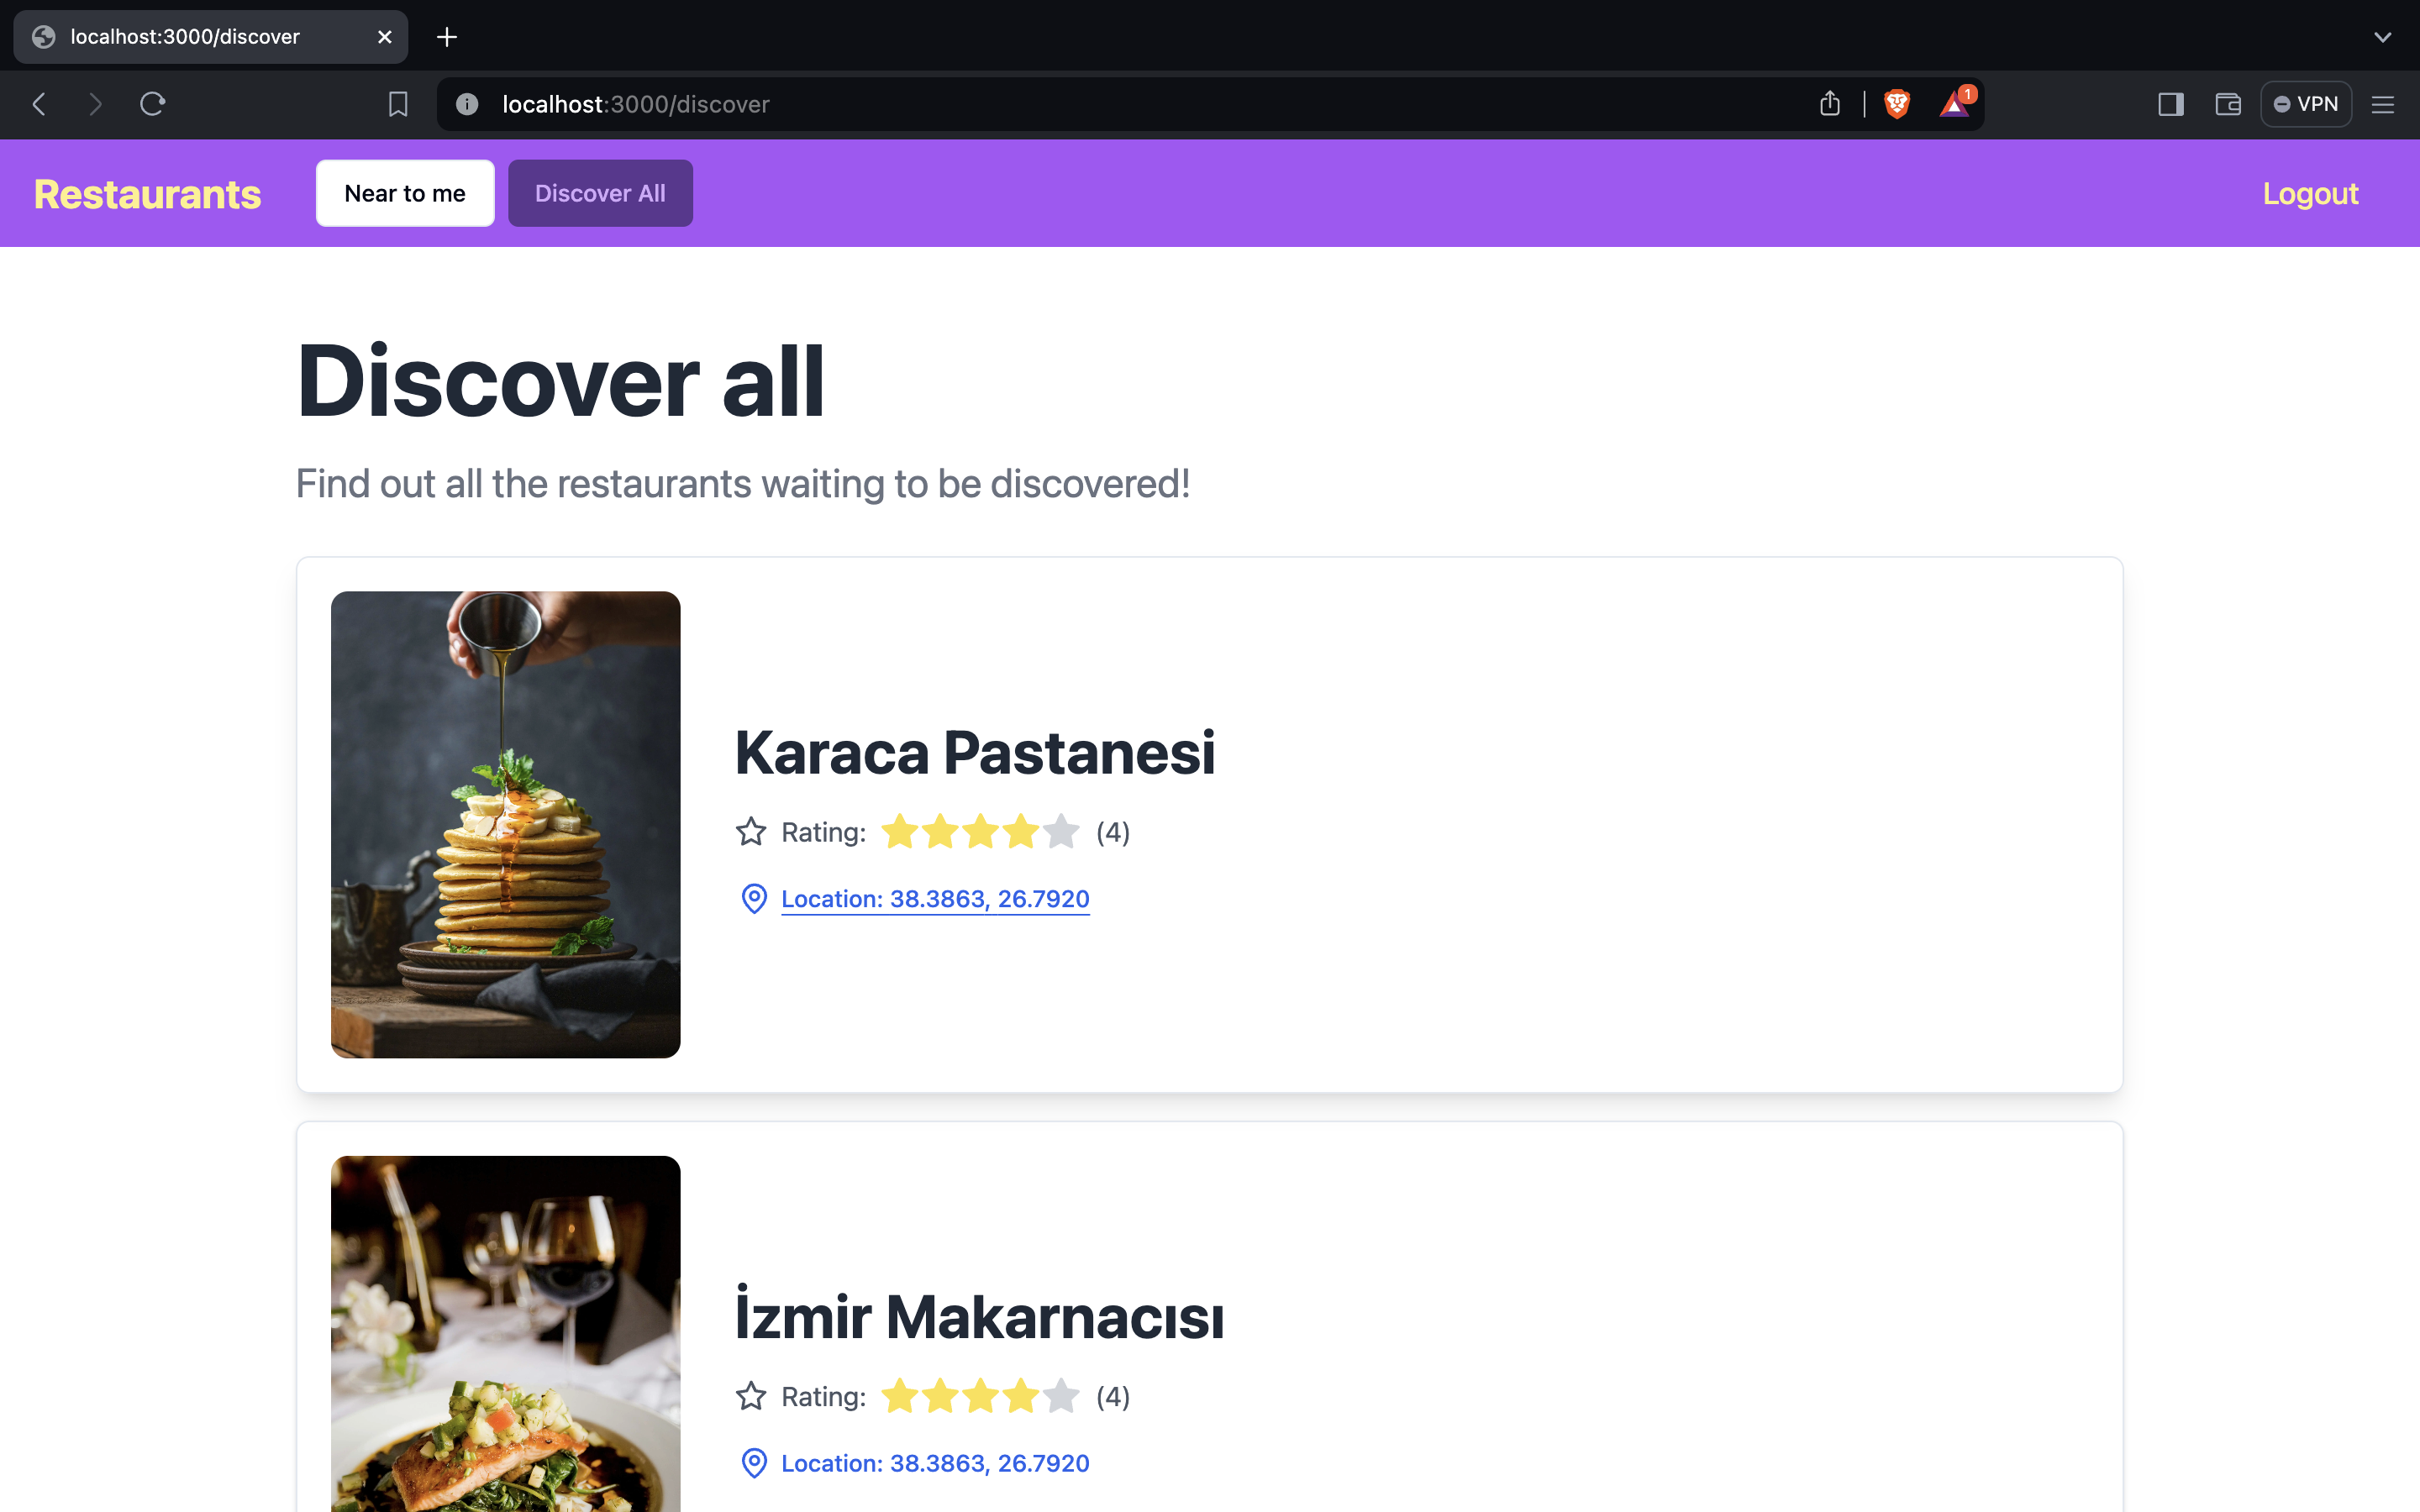Open the Karaca Pastanesi pancake photo

[506, 824]
